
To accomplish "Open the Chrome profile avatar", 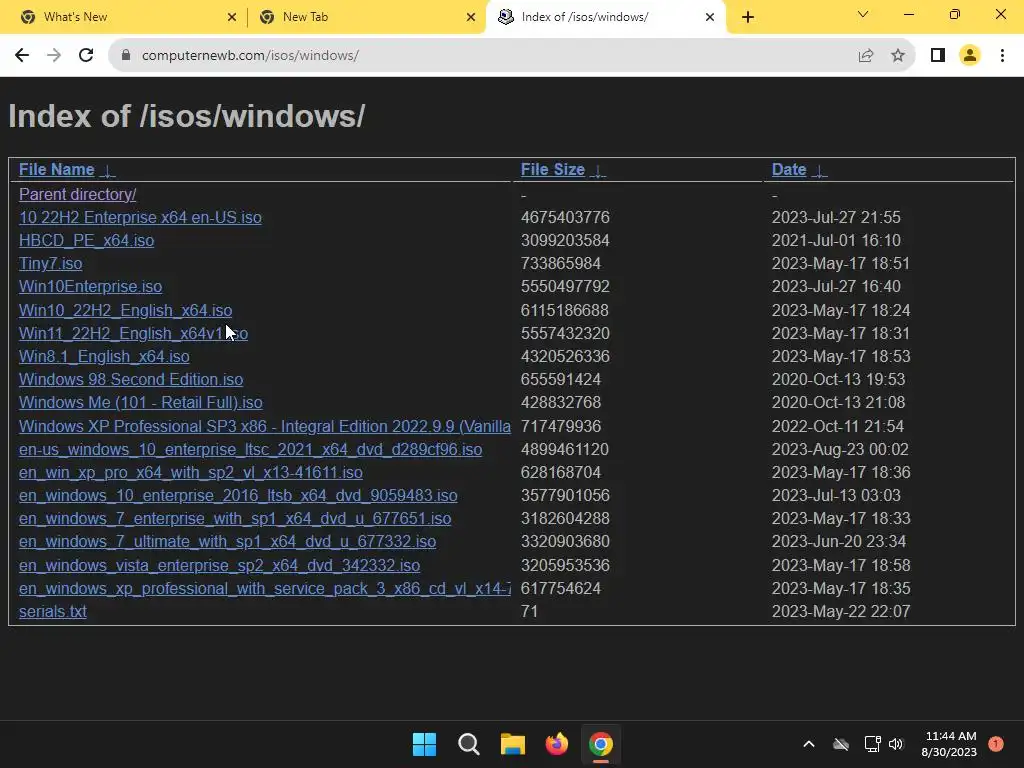I will [970, 56].
